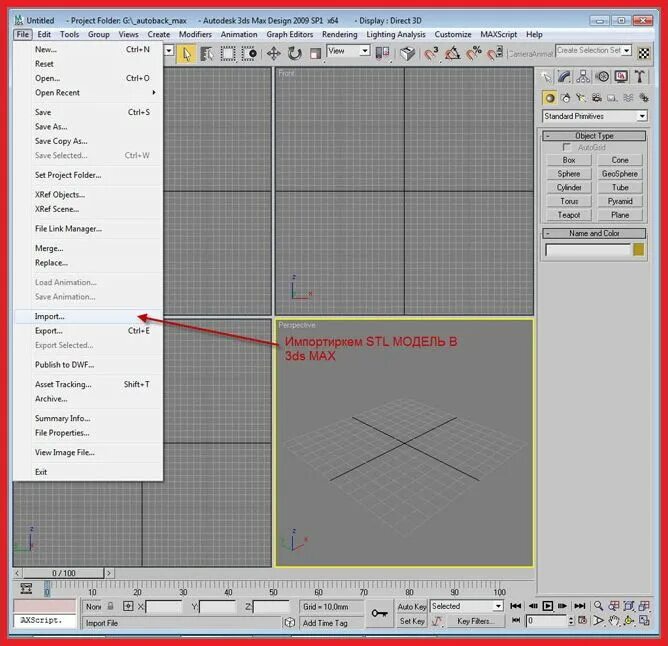
Task: Click the time slider 0 / 100 handle
Action: point(63,573)
